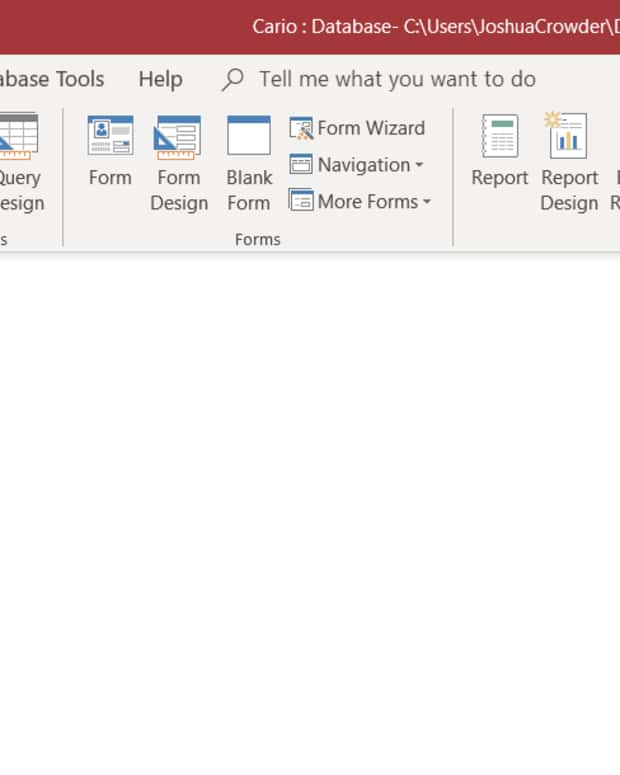The image size is (620, 775).
Task: Switch to the Database Tools tab
Action: pyautogui.click(x=52, y=79)
